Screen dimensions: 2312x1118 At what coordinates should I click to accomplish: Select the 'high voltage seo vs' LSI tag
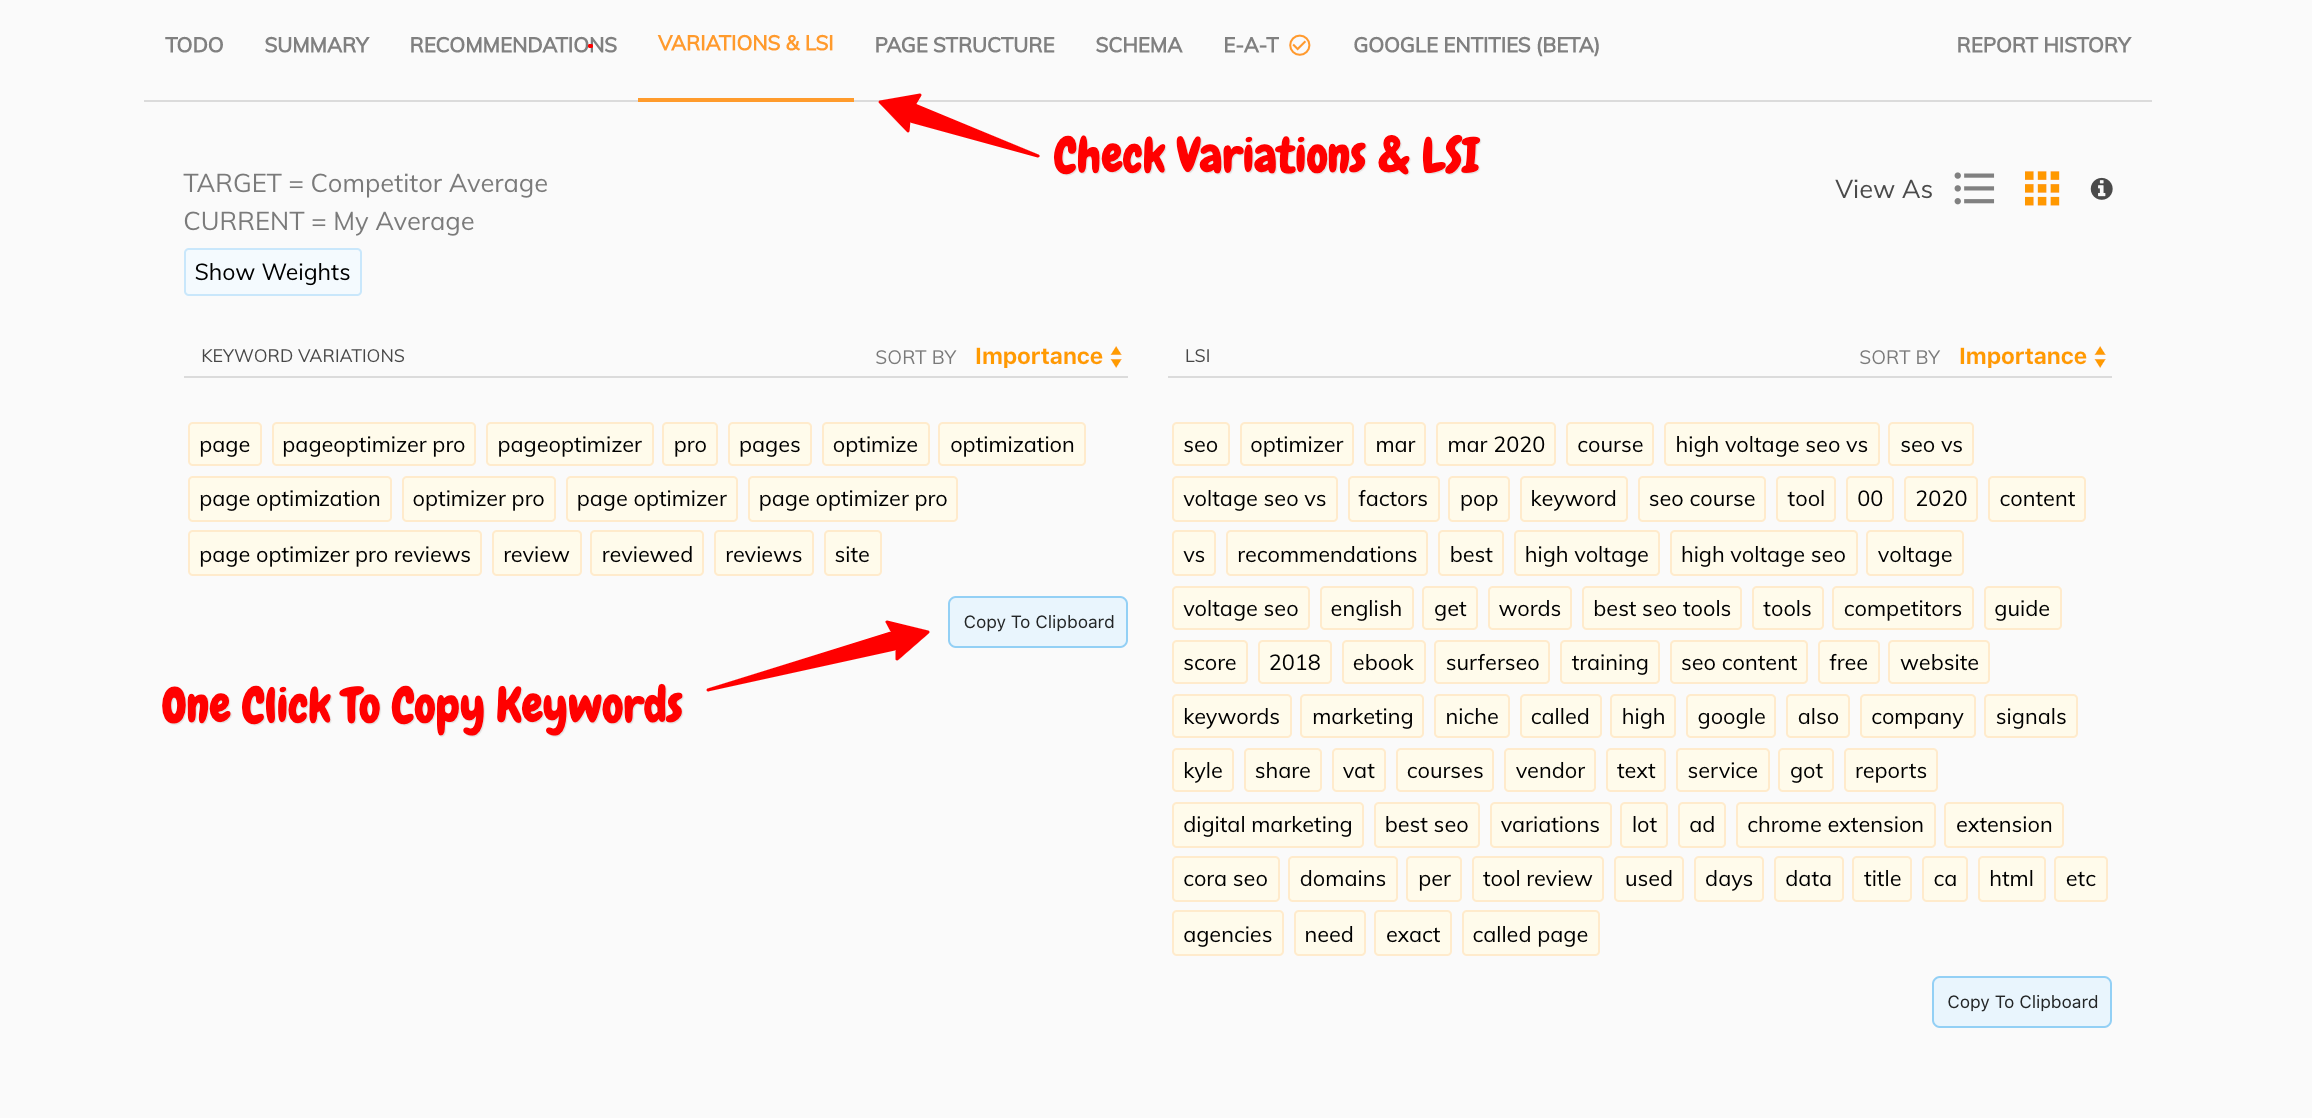[1771, 444]
